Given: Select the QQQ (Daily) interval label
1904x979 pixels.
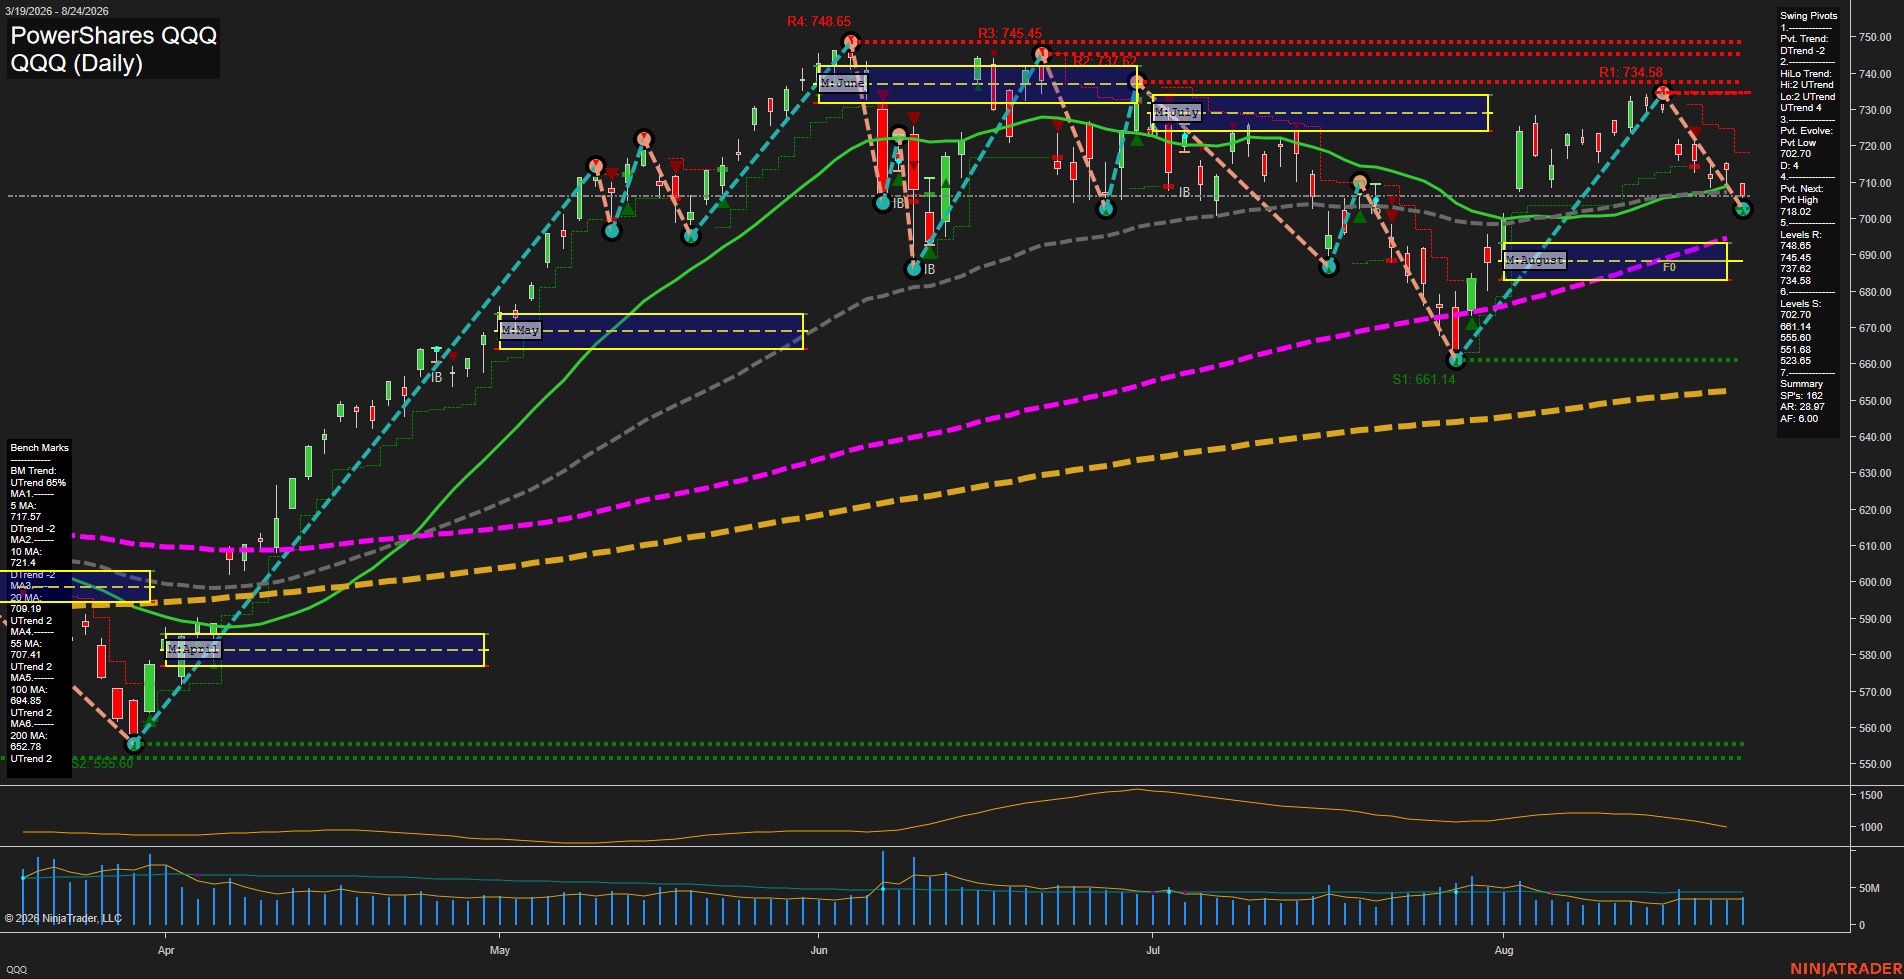Looking at the screenshot, I should tap(77, 63).
